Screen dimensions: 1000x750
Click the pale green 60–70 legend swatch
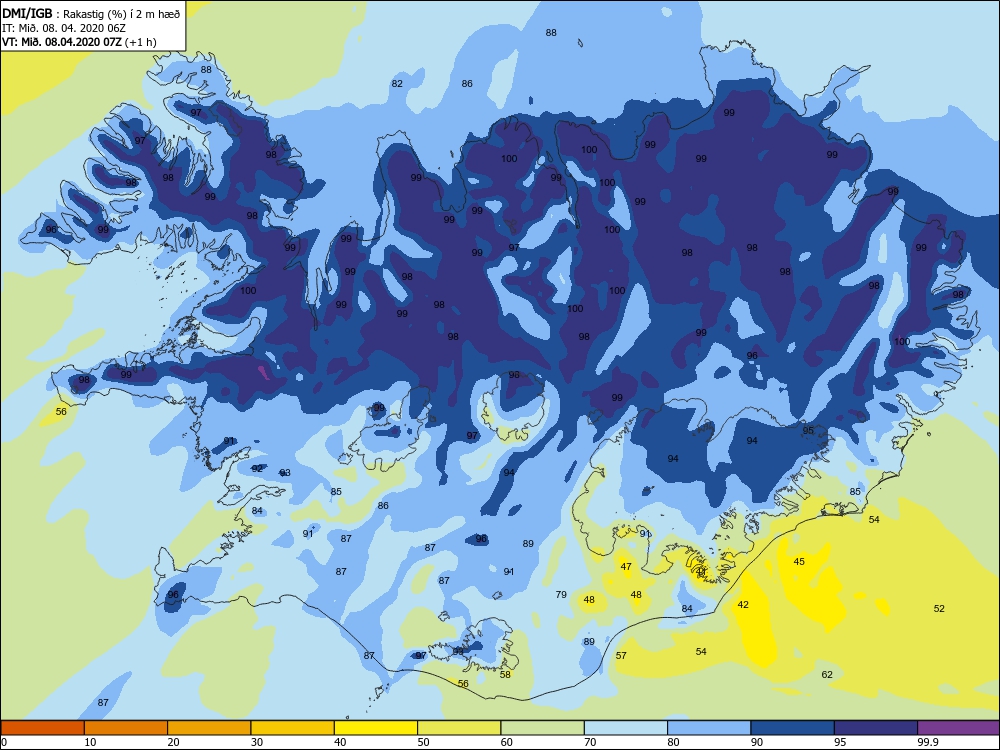[x=543, y=728]
